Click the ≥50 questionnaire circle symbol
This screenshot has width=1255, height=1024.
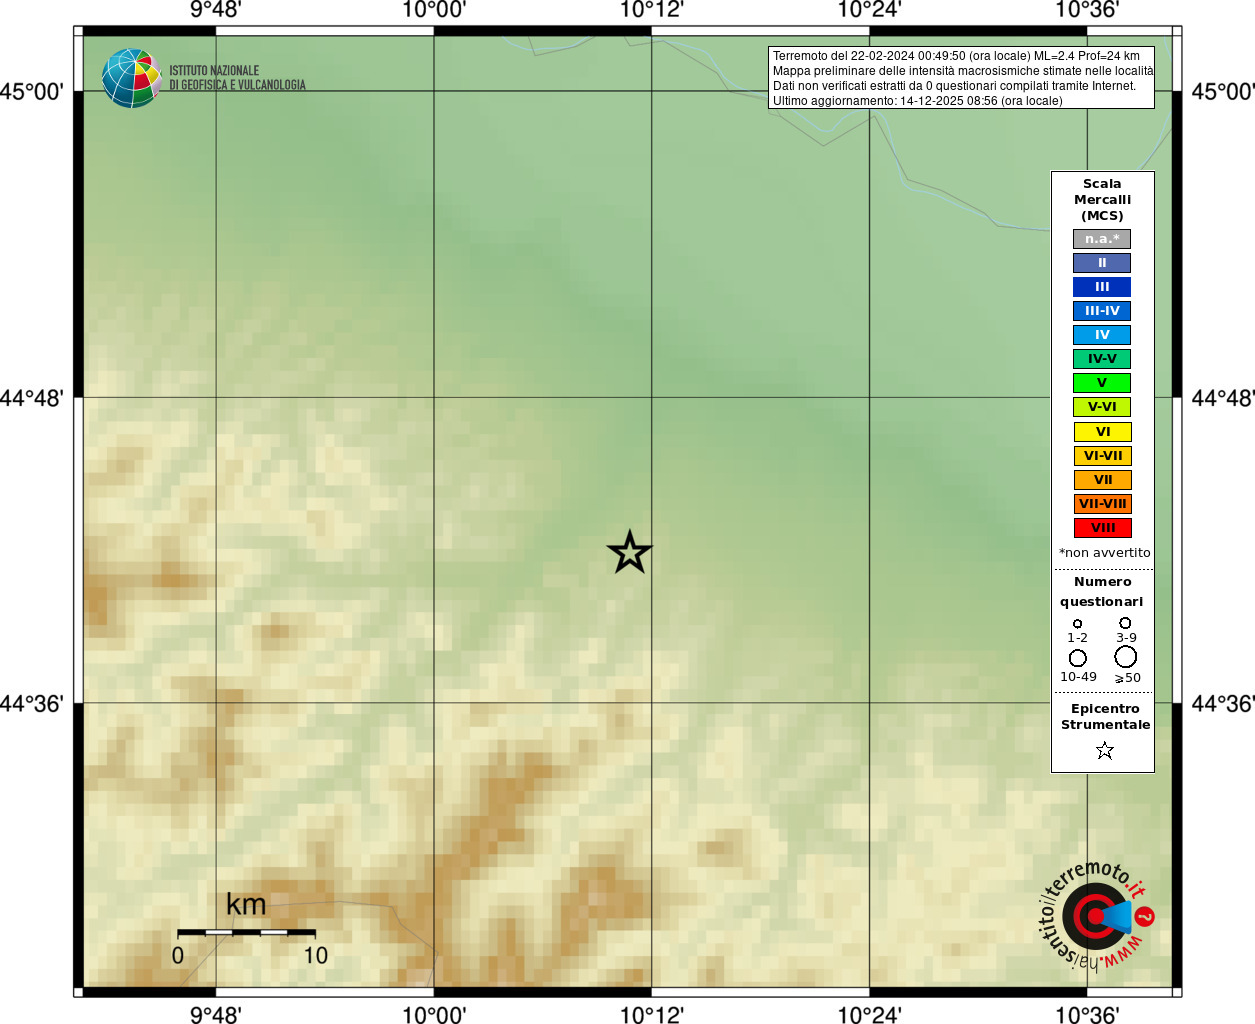[x=1126, y=657]
